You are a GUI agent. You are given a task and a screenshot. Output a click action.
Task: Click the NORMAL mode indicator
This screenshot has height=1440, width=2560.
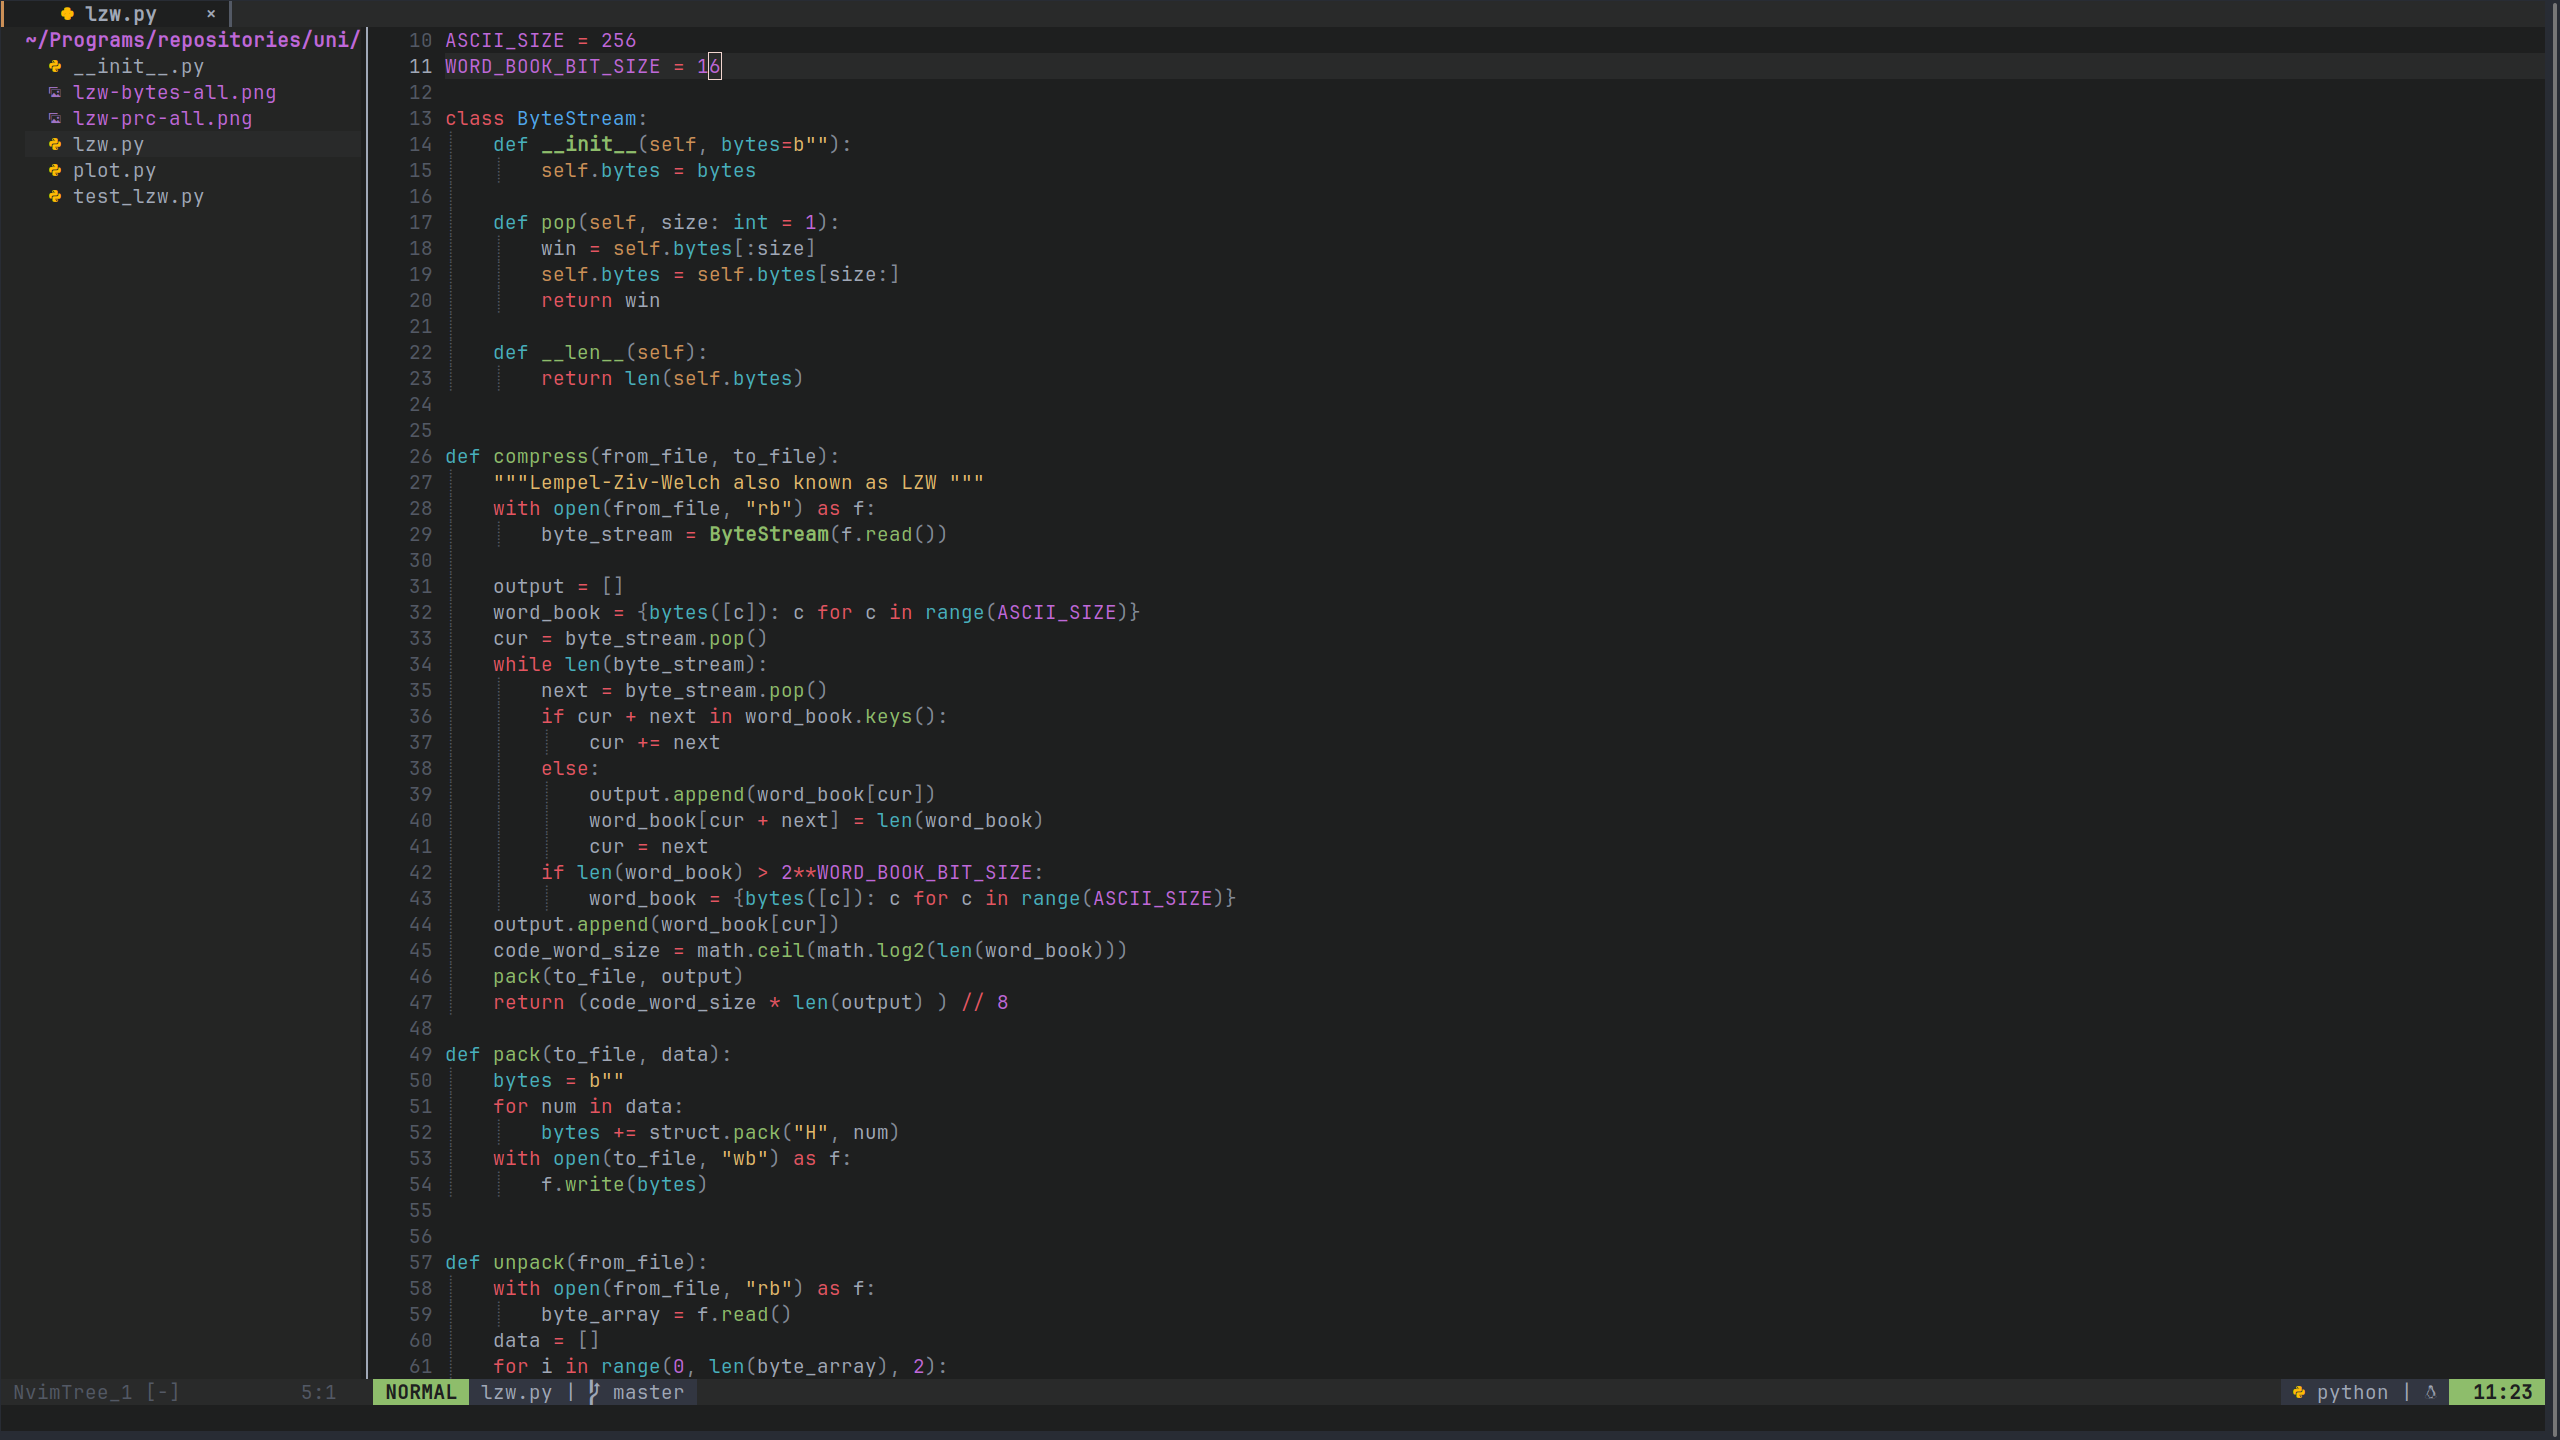(x=420, y=1392)
